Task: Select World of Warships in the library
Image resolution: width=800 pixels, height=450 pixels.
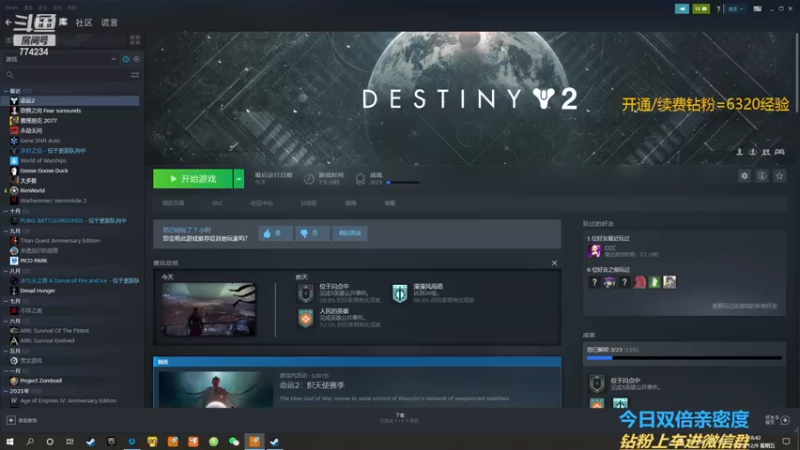Action: click(x=43, y=160)
